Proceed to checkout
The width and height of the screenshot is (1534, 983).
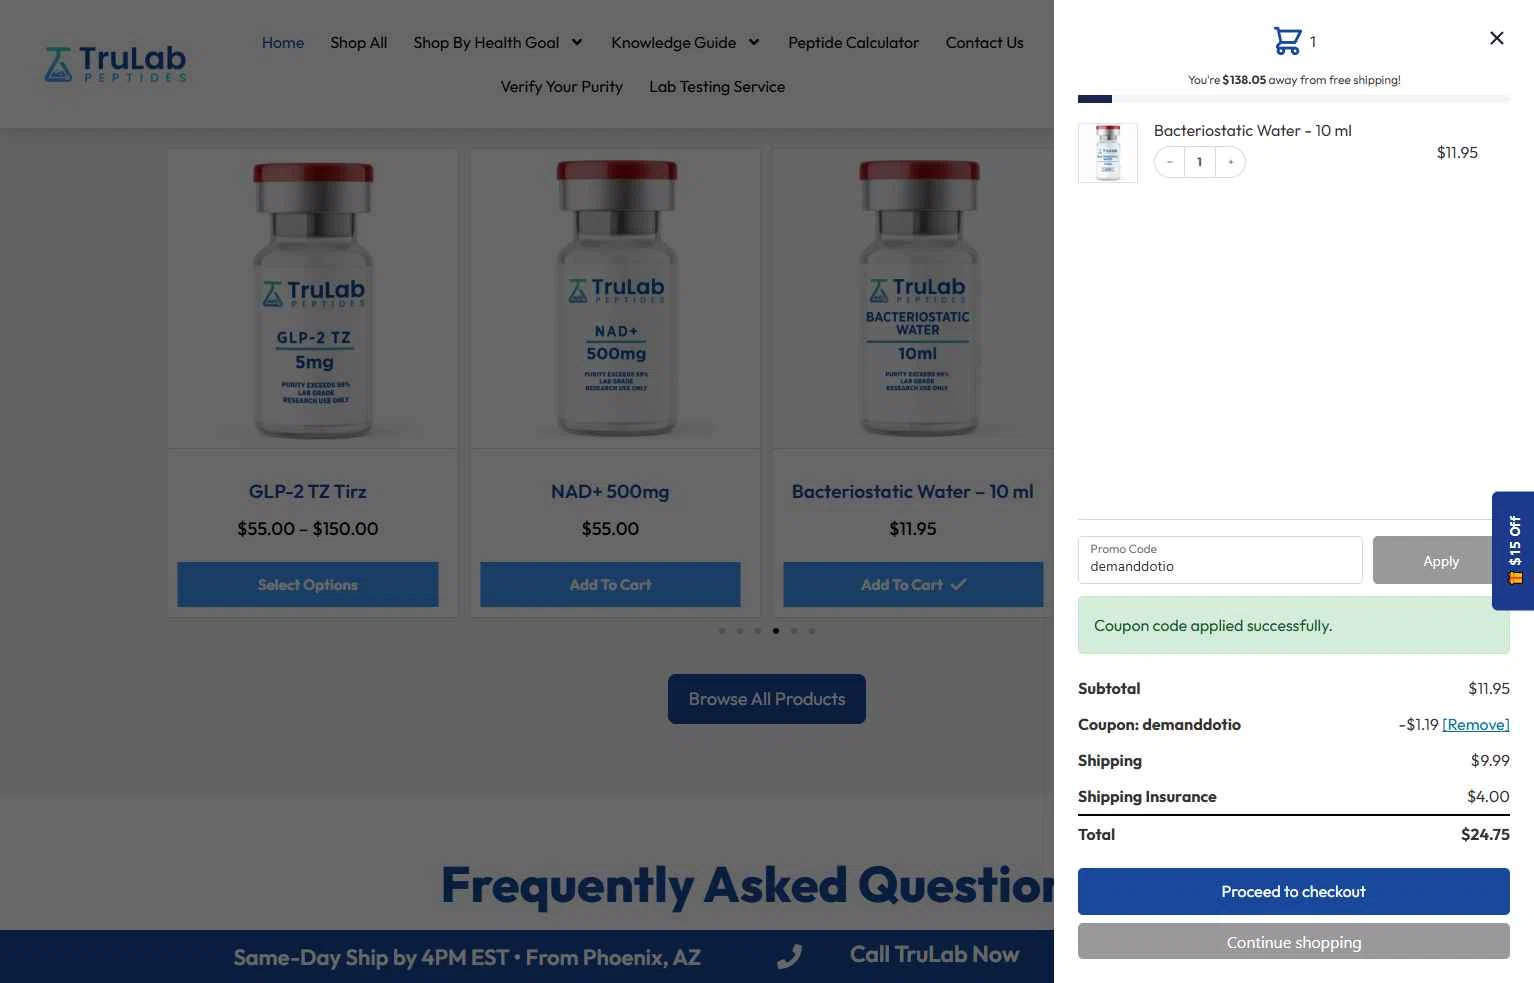click(x=1293, y=892)
